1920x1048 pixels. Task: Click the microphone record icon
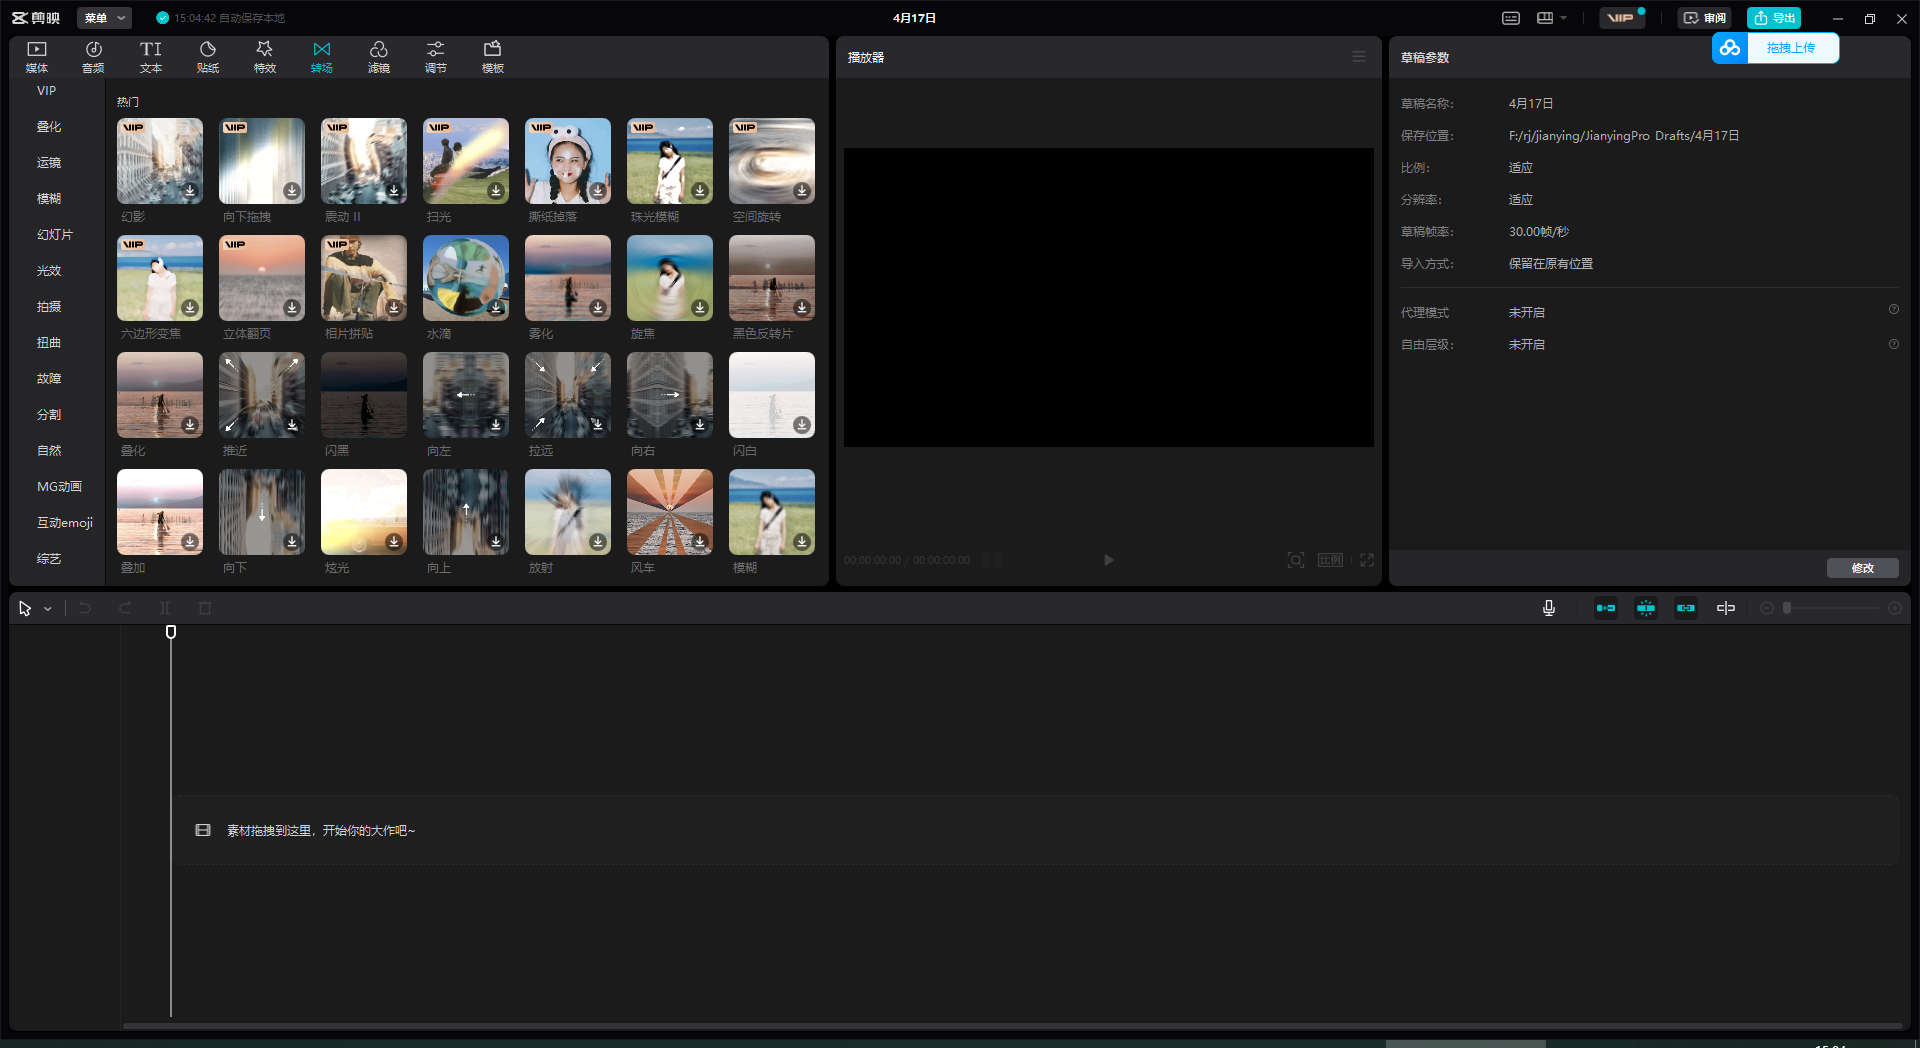[x=1549, y=608]
